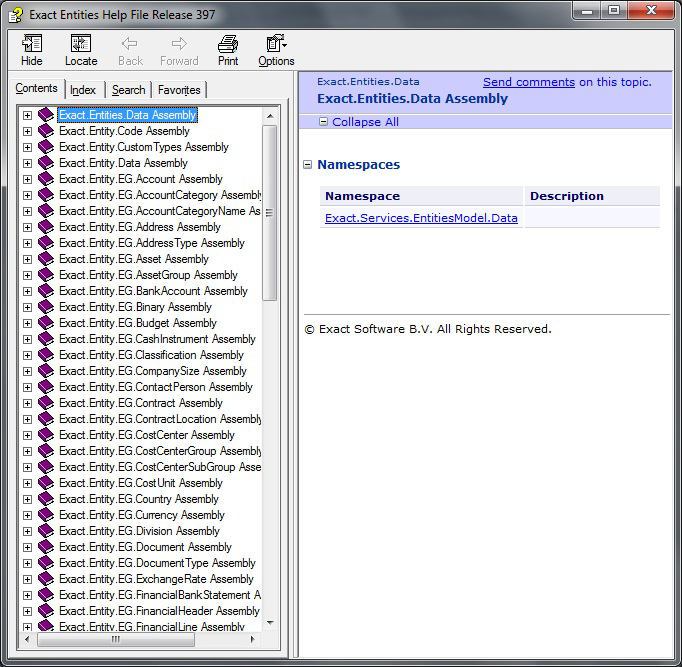Click book icon for Exact.Entity.EG.Contract Assembly
The image size is (682, 667).
[46, 403]
